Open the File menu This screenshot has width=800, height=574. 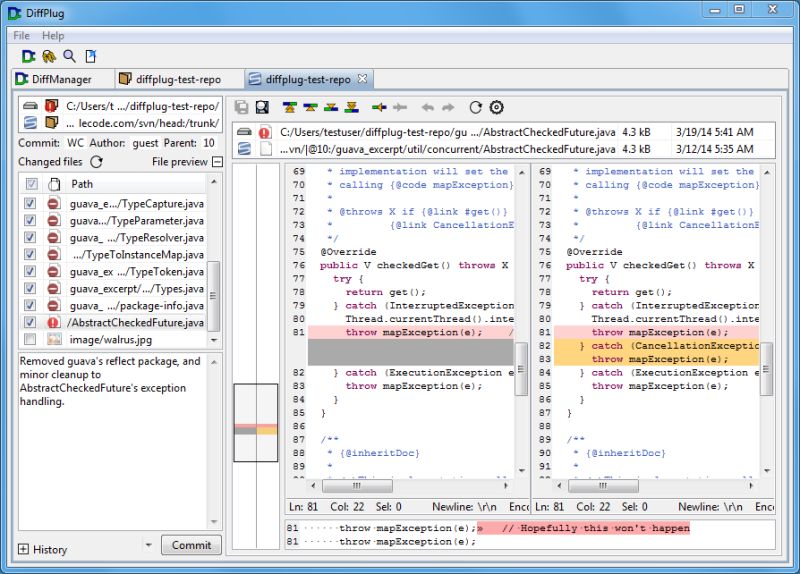point(21,36)
